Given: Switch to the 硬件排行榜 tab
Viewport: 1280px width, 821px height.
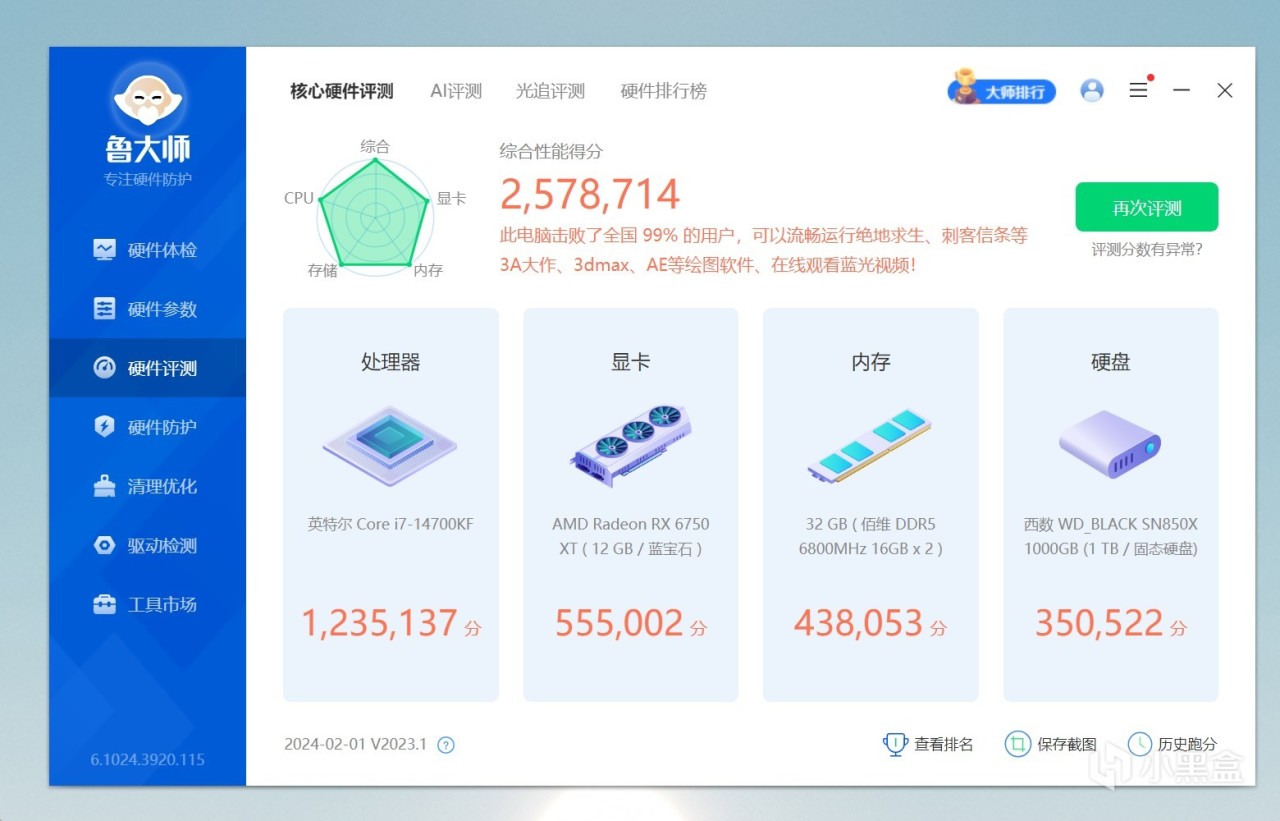Looking at the screenshot, I should (x=664, y=91).
